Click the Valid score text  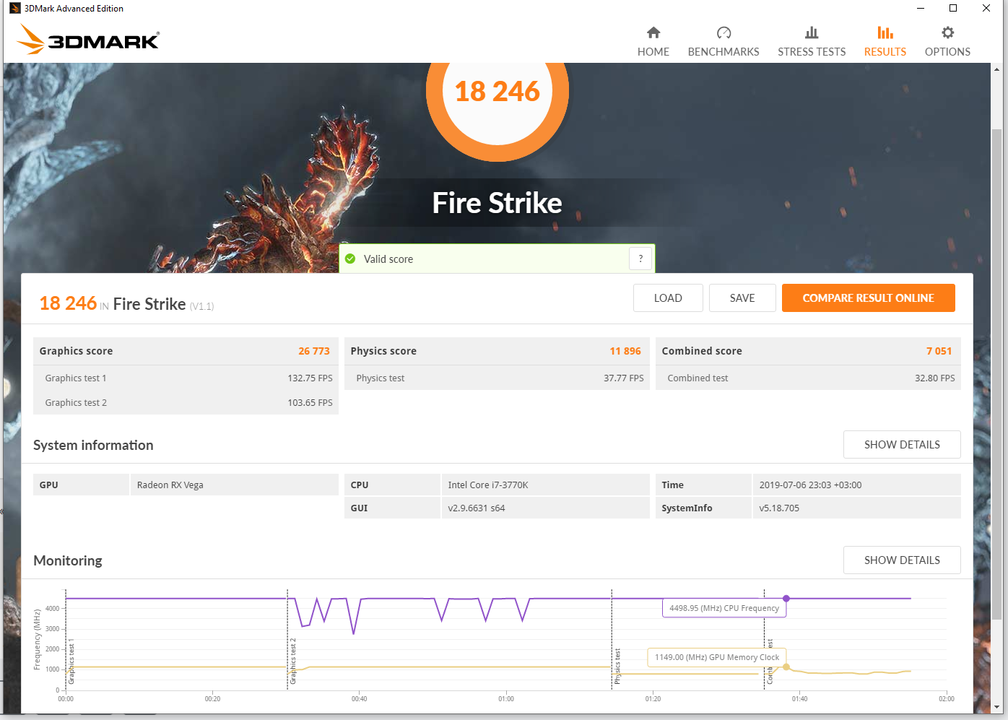(x=388, y=259)
